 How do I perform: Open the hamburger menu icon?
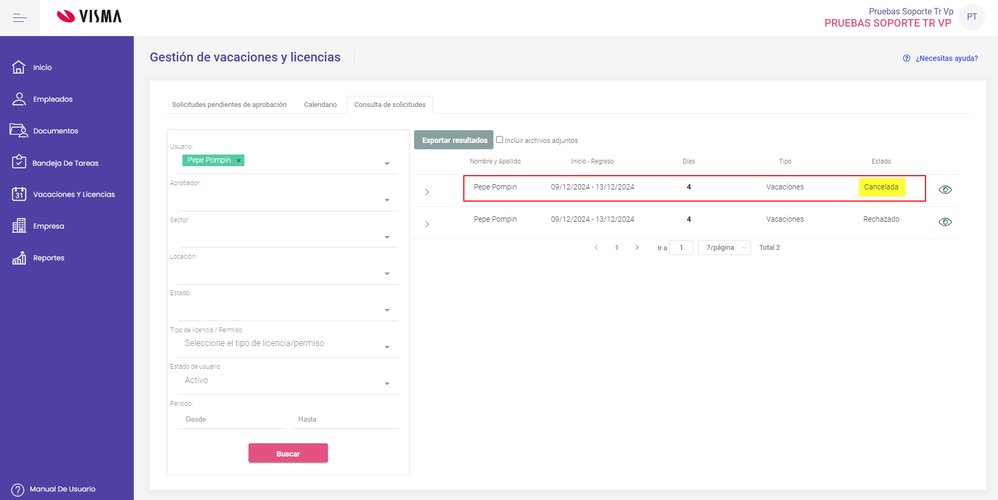20,17
